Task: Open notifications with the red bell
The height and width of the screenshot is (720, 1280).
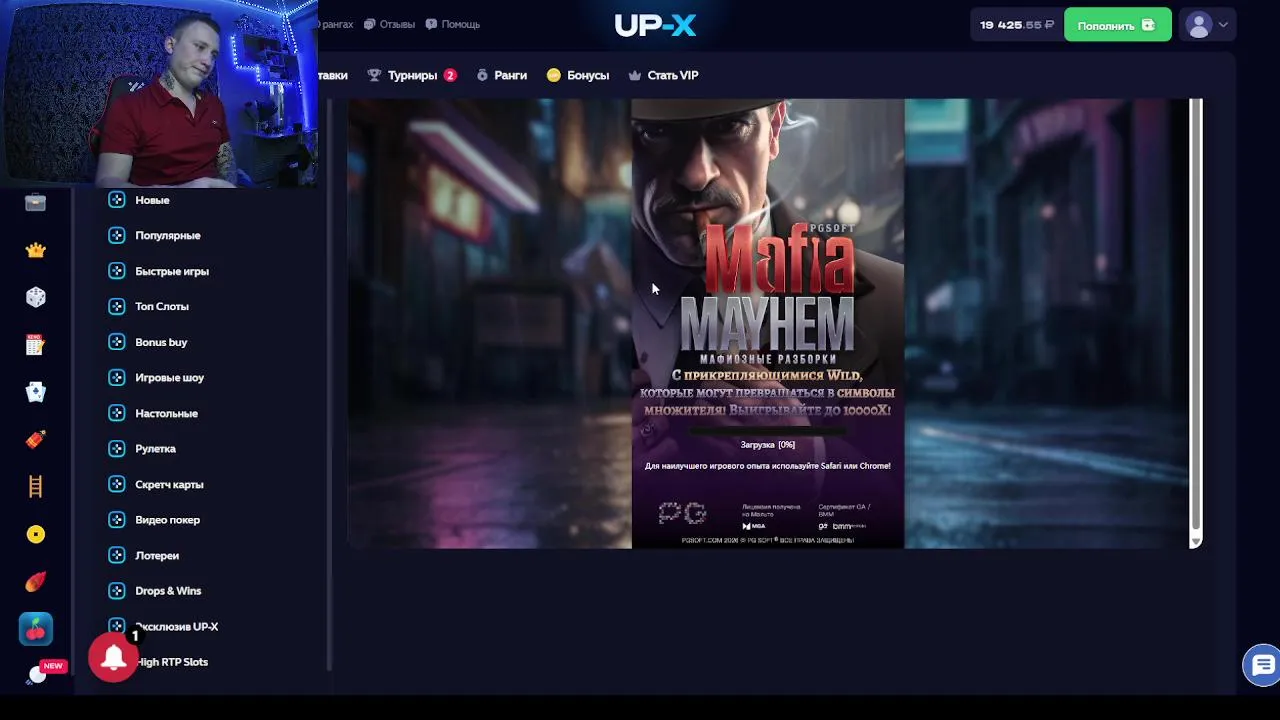Action: pyautogui.click(x=113, y=657)
